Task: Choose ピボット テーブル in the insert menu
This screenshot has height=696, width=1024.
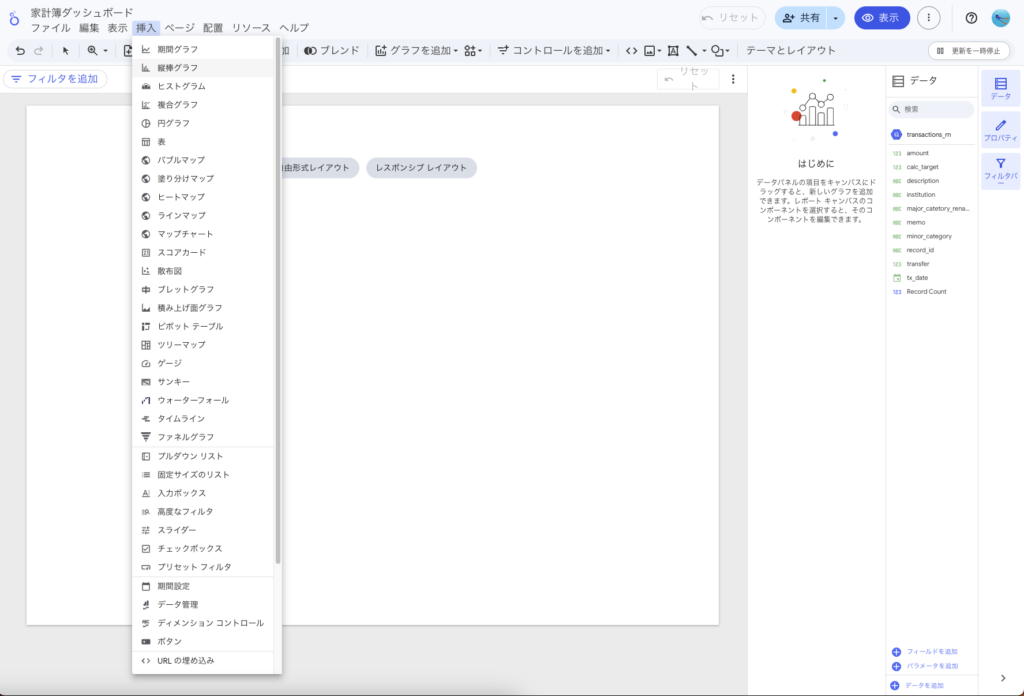Action: tap(190, 326)
